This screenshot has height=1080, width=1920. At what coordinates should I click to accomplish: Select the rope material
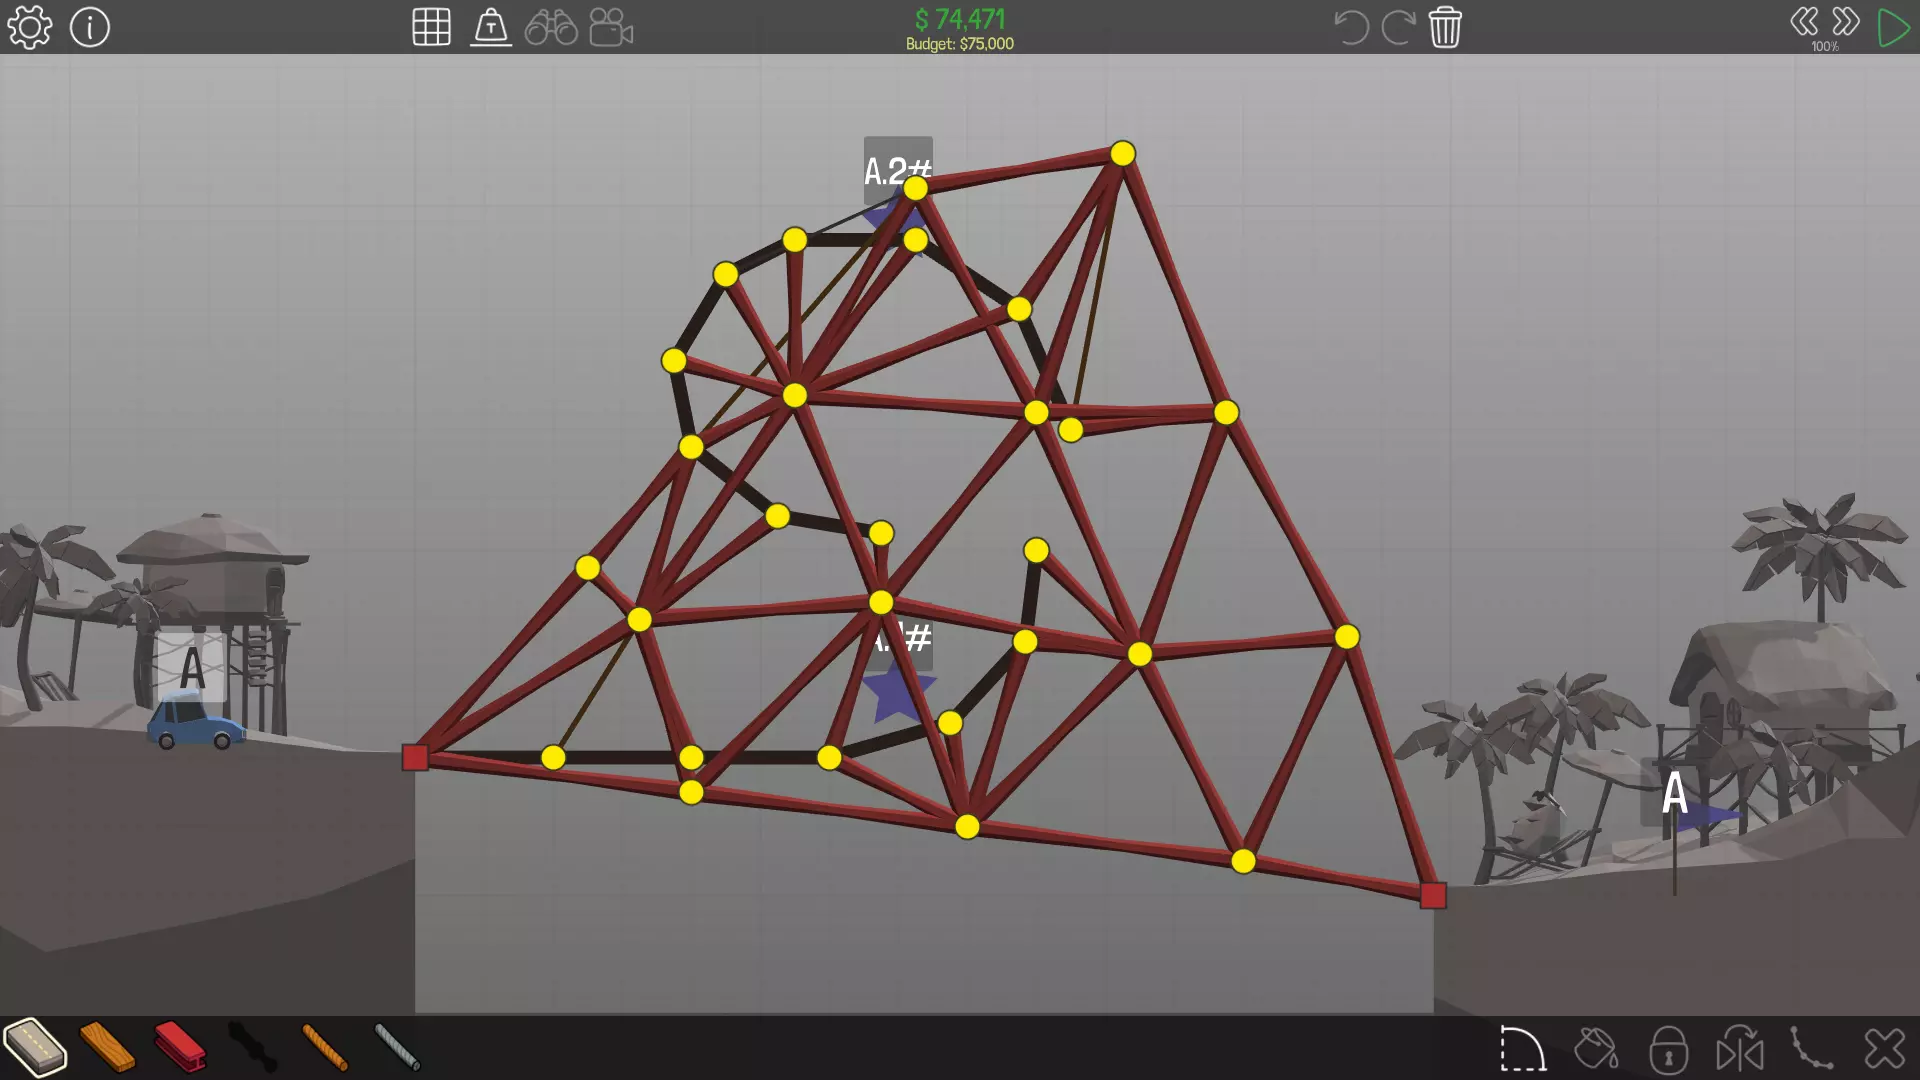click(x=325, y=1047)
